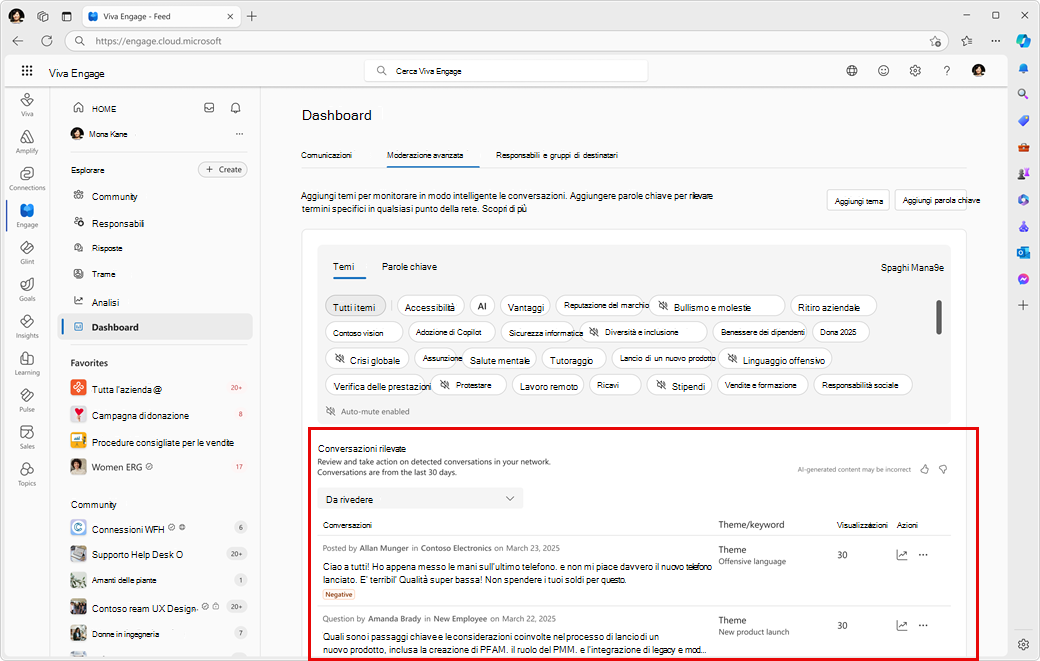The width and height of the screenshot is (1040, 661).
Task: Open Connections app in left rail
Action: (x=27, y=179)
